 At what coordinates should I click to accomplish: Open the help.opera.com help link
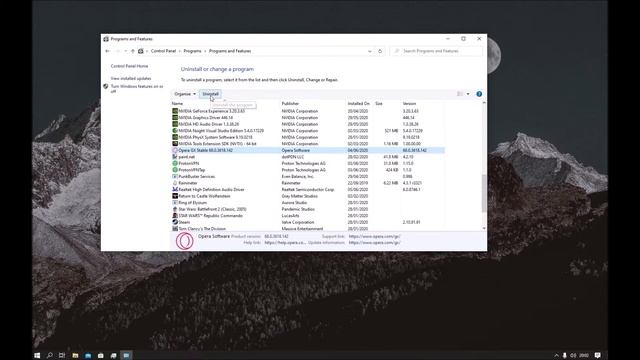click(x=285, y=242)
